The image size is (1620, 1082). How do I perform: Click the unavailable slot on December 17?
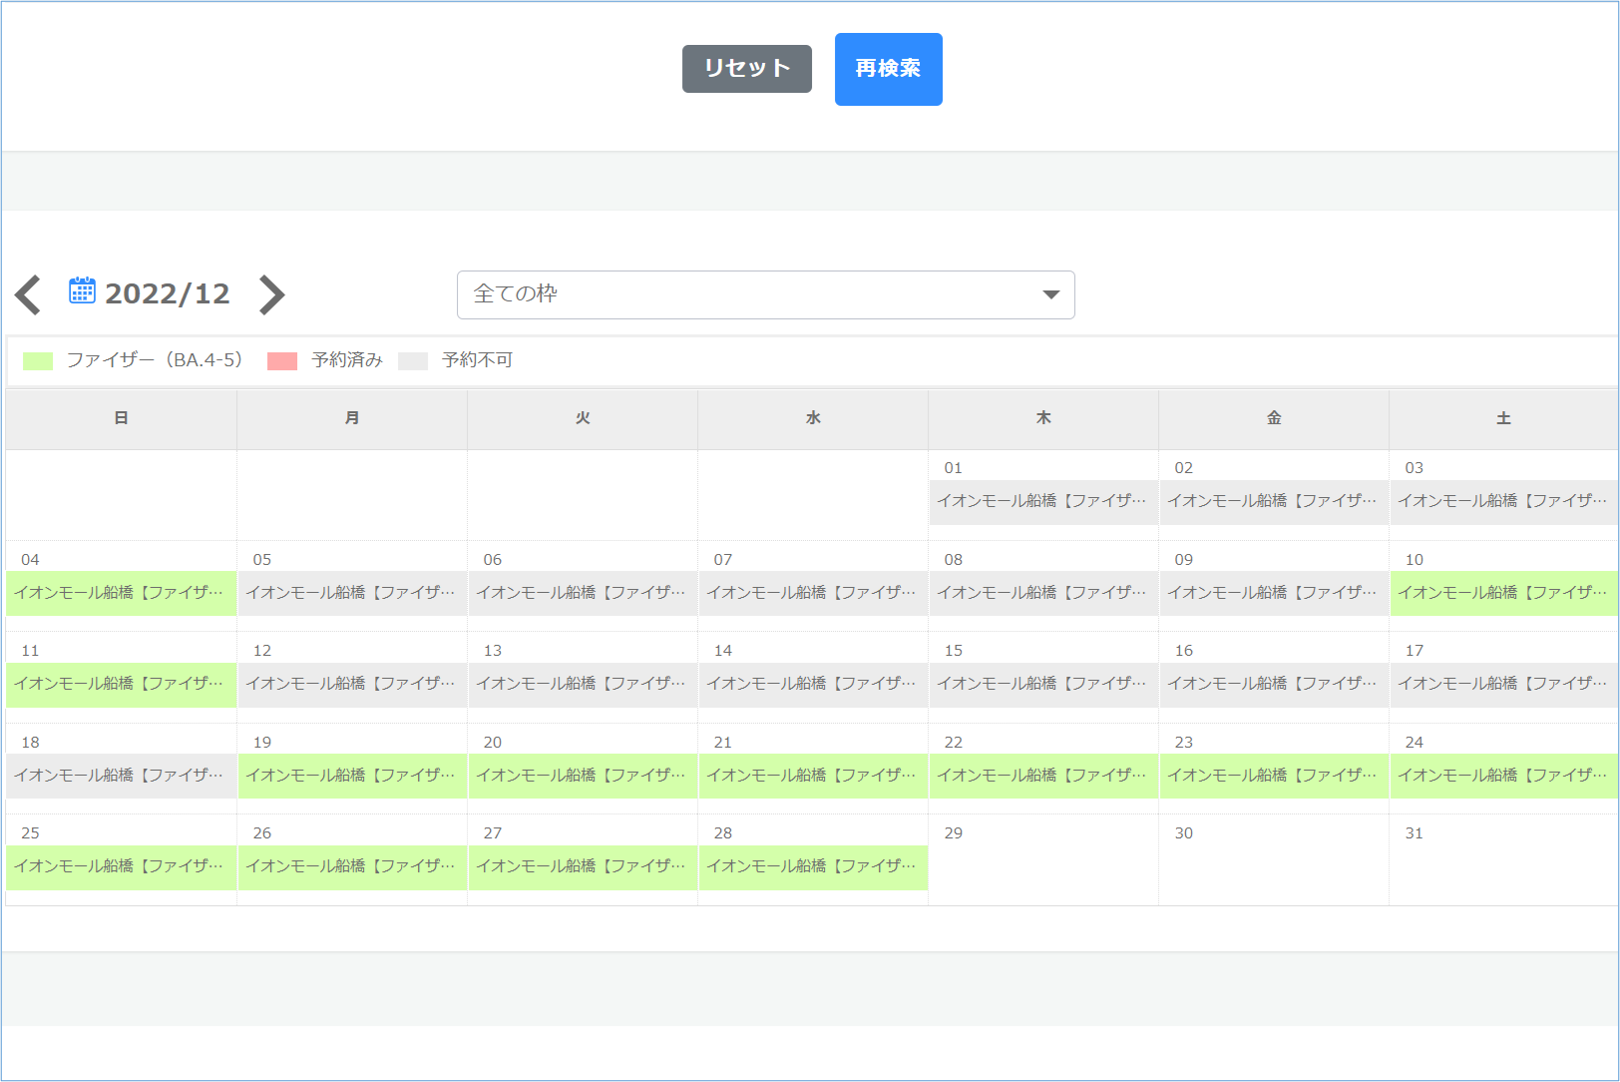point(1504,684)
